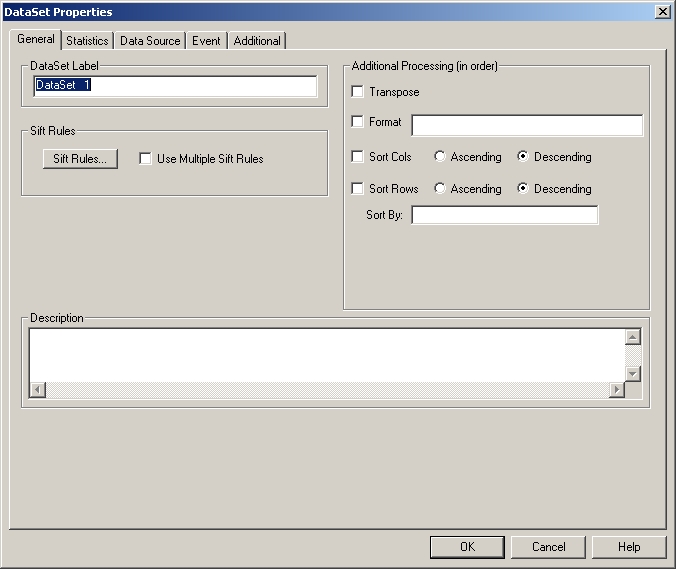Select Descending radio for Sort Rows

click(x=523, y=189)
